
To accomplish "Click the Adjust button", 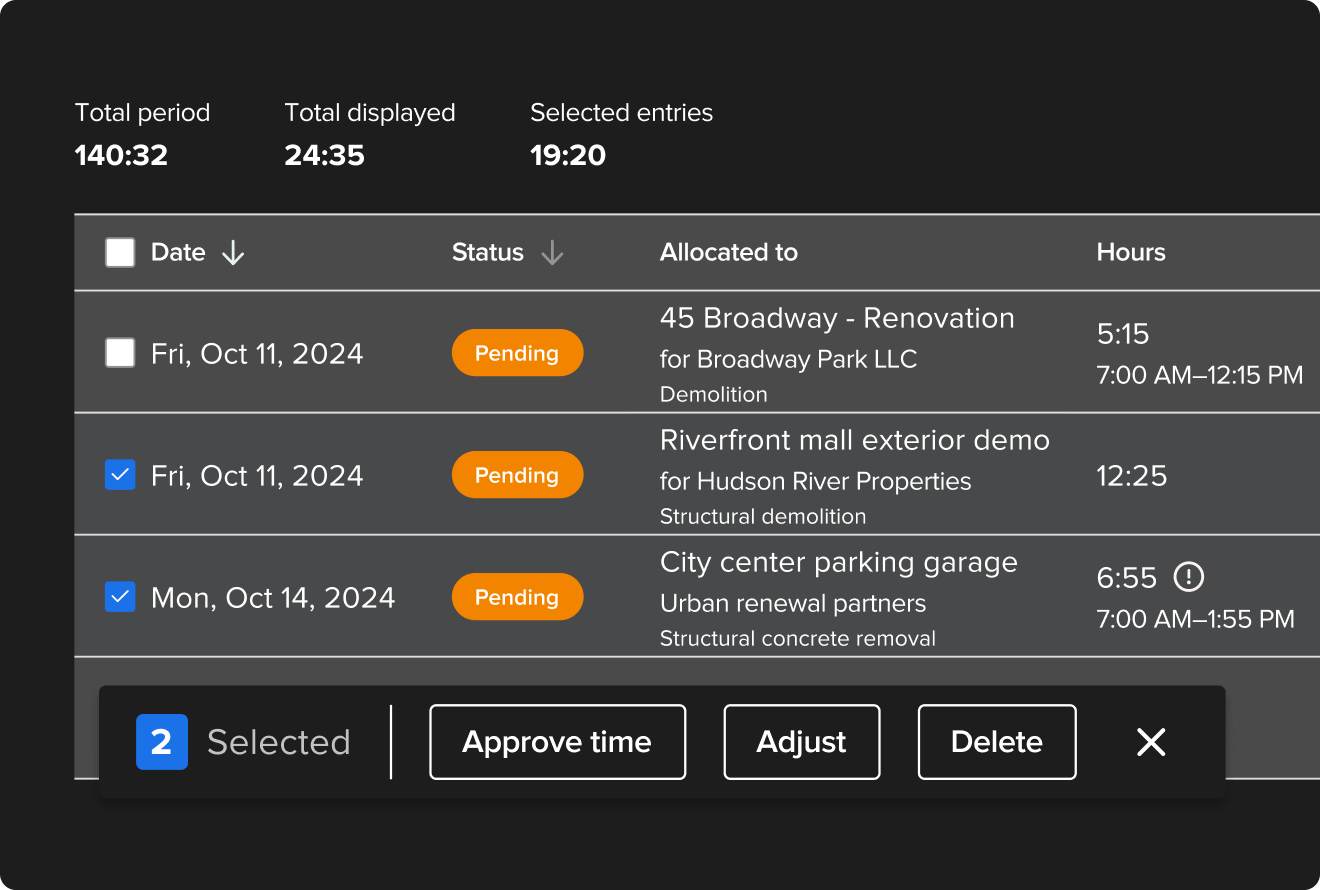I will click(x=801, y=742).
